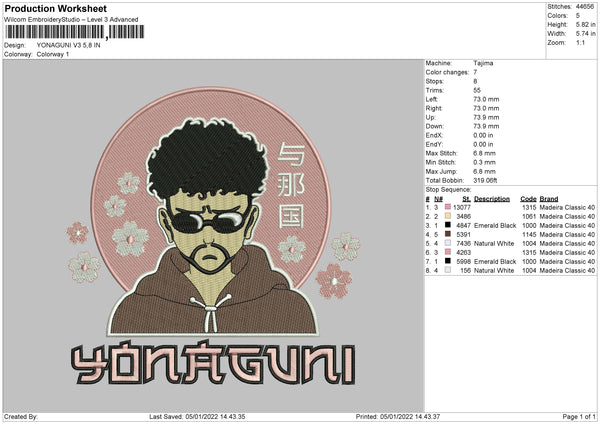Click the 'Created By:' footer label
600x424 pixels.
click(x=21, y=417)
